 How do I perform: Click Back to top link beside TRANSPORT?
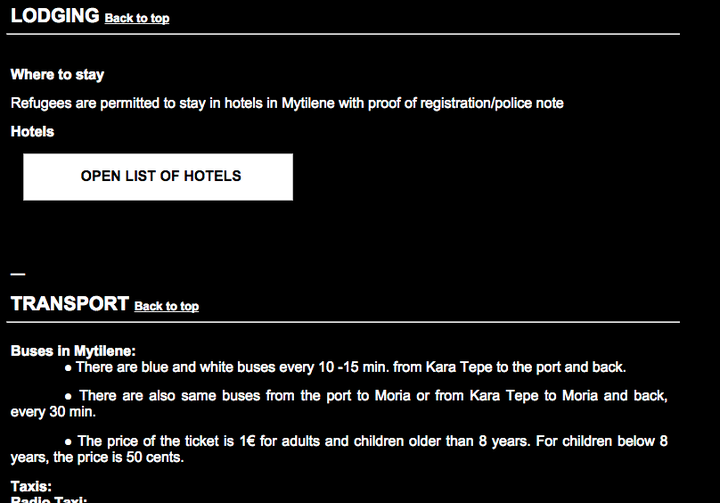point(166,306)
